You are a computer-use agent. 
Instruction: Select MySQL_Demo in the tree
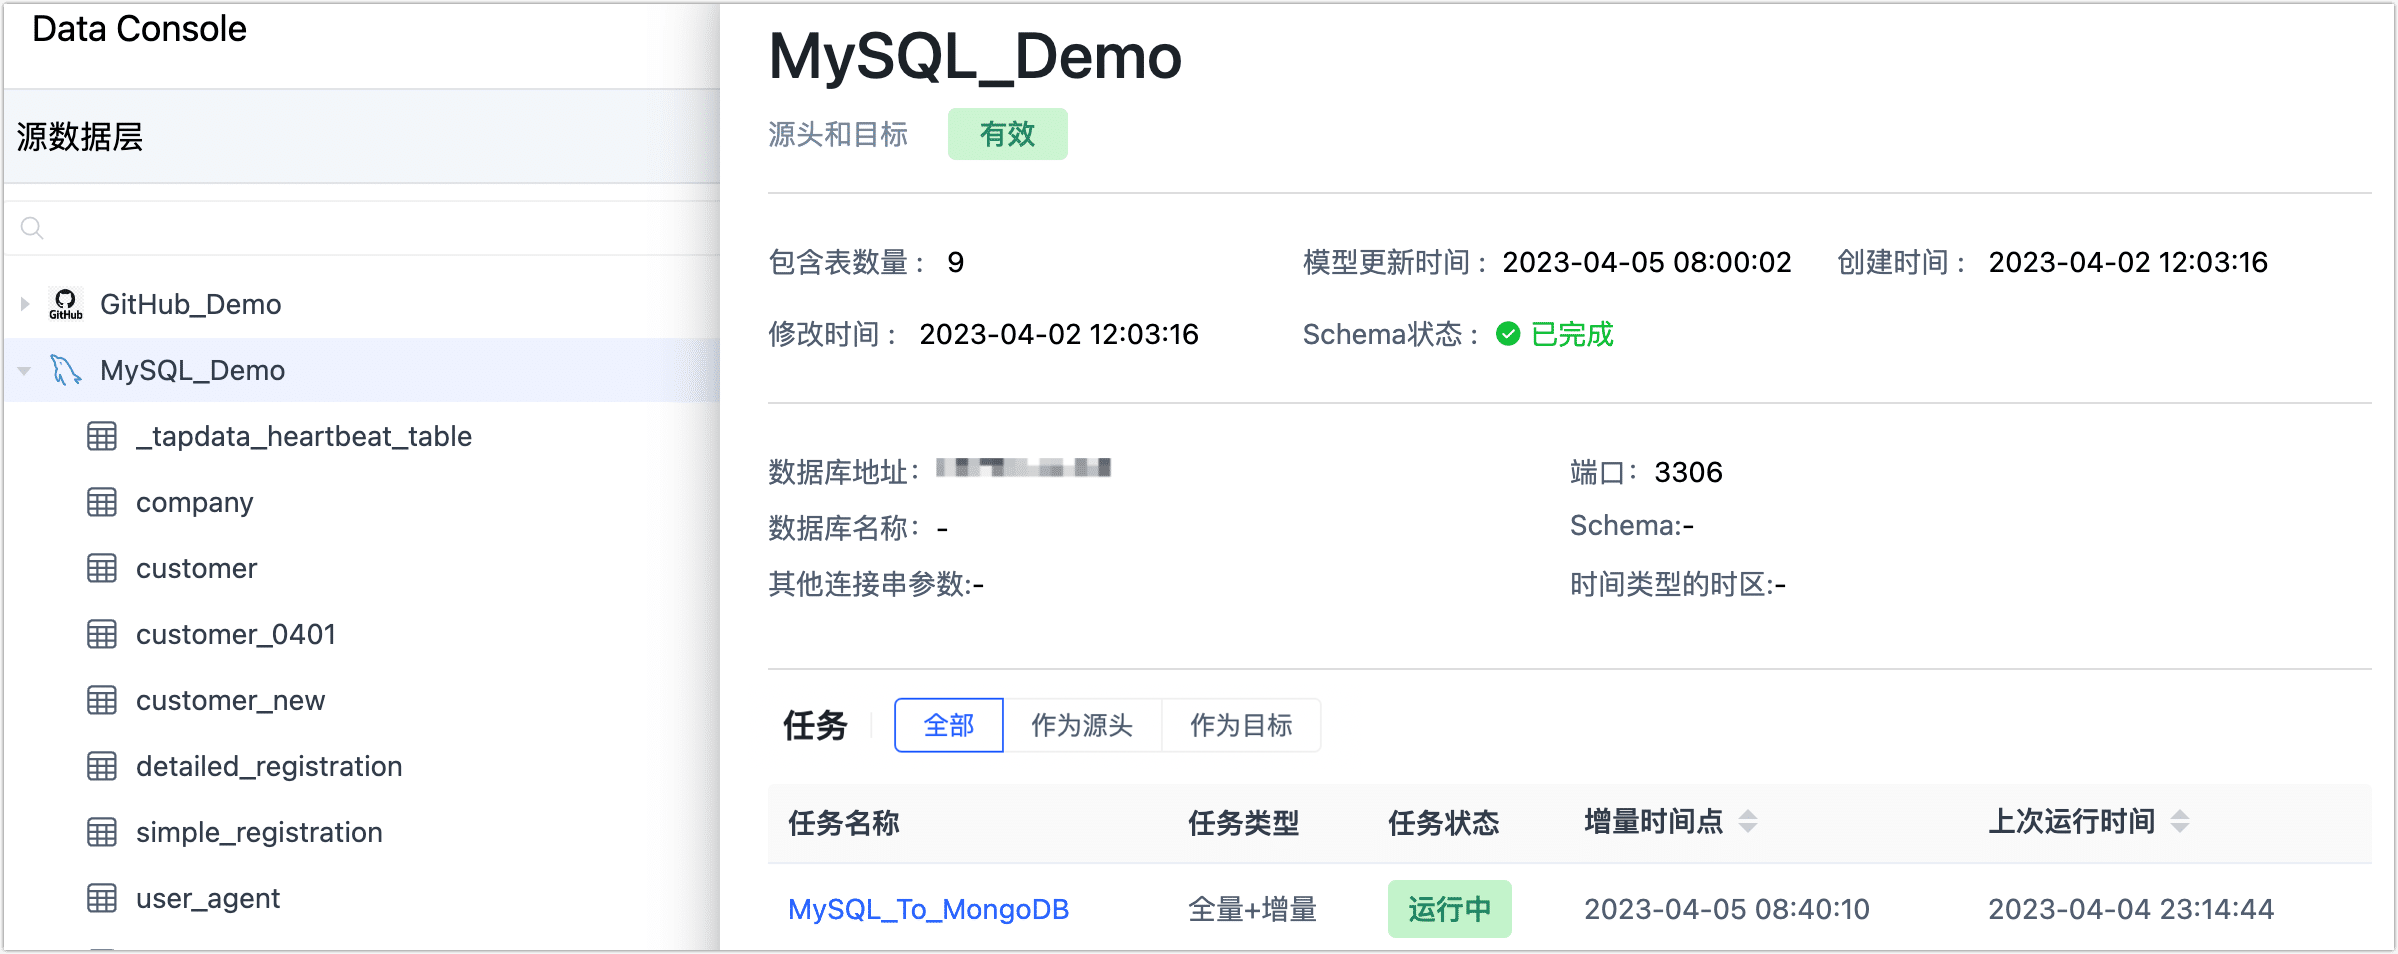coord(192,370)
